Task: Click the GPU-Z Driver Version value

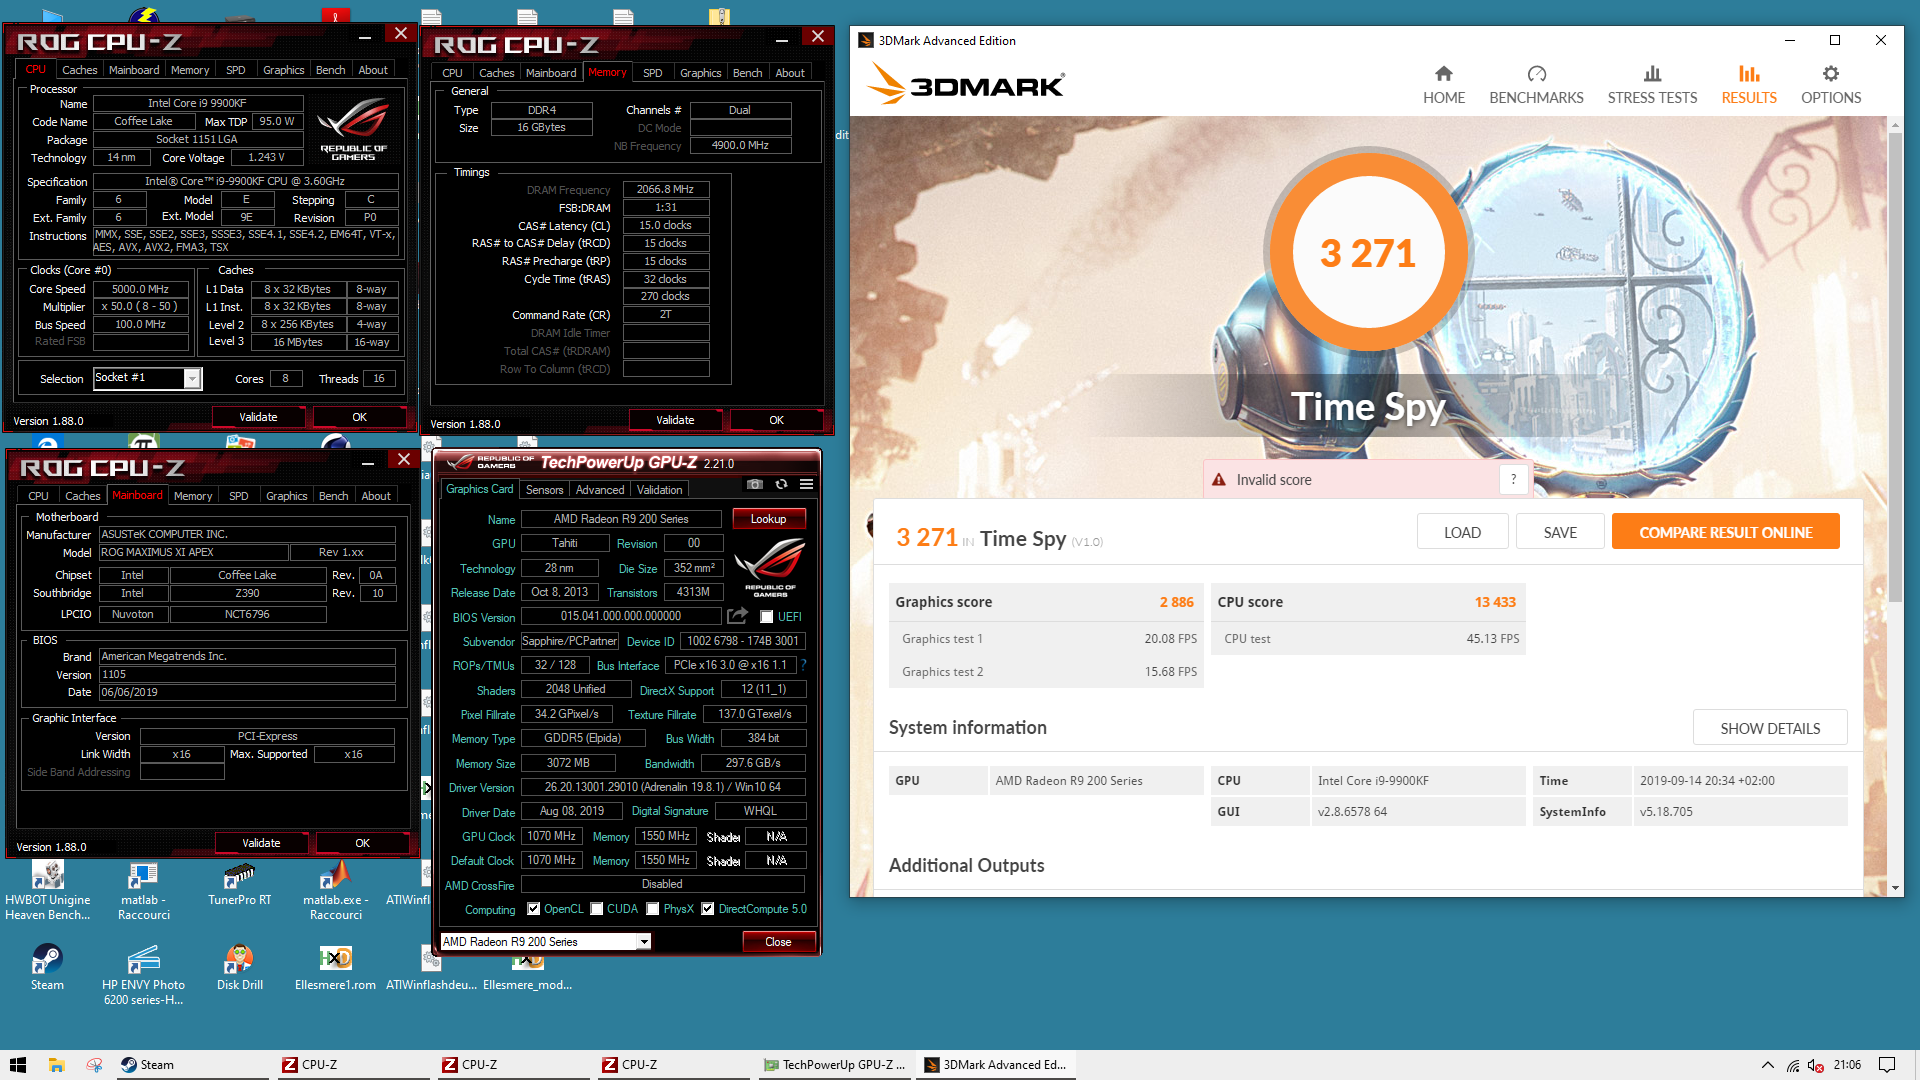Action: pos(662,787)
